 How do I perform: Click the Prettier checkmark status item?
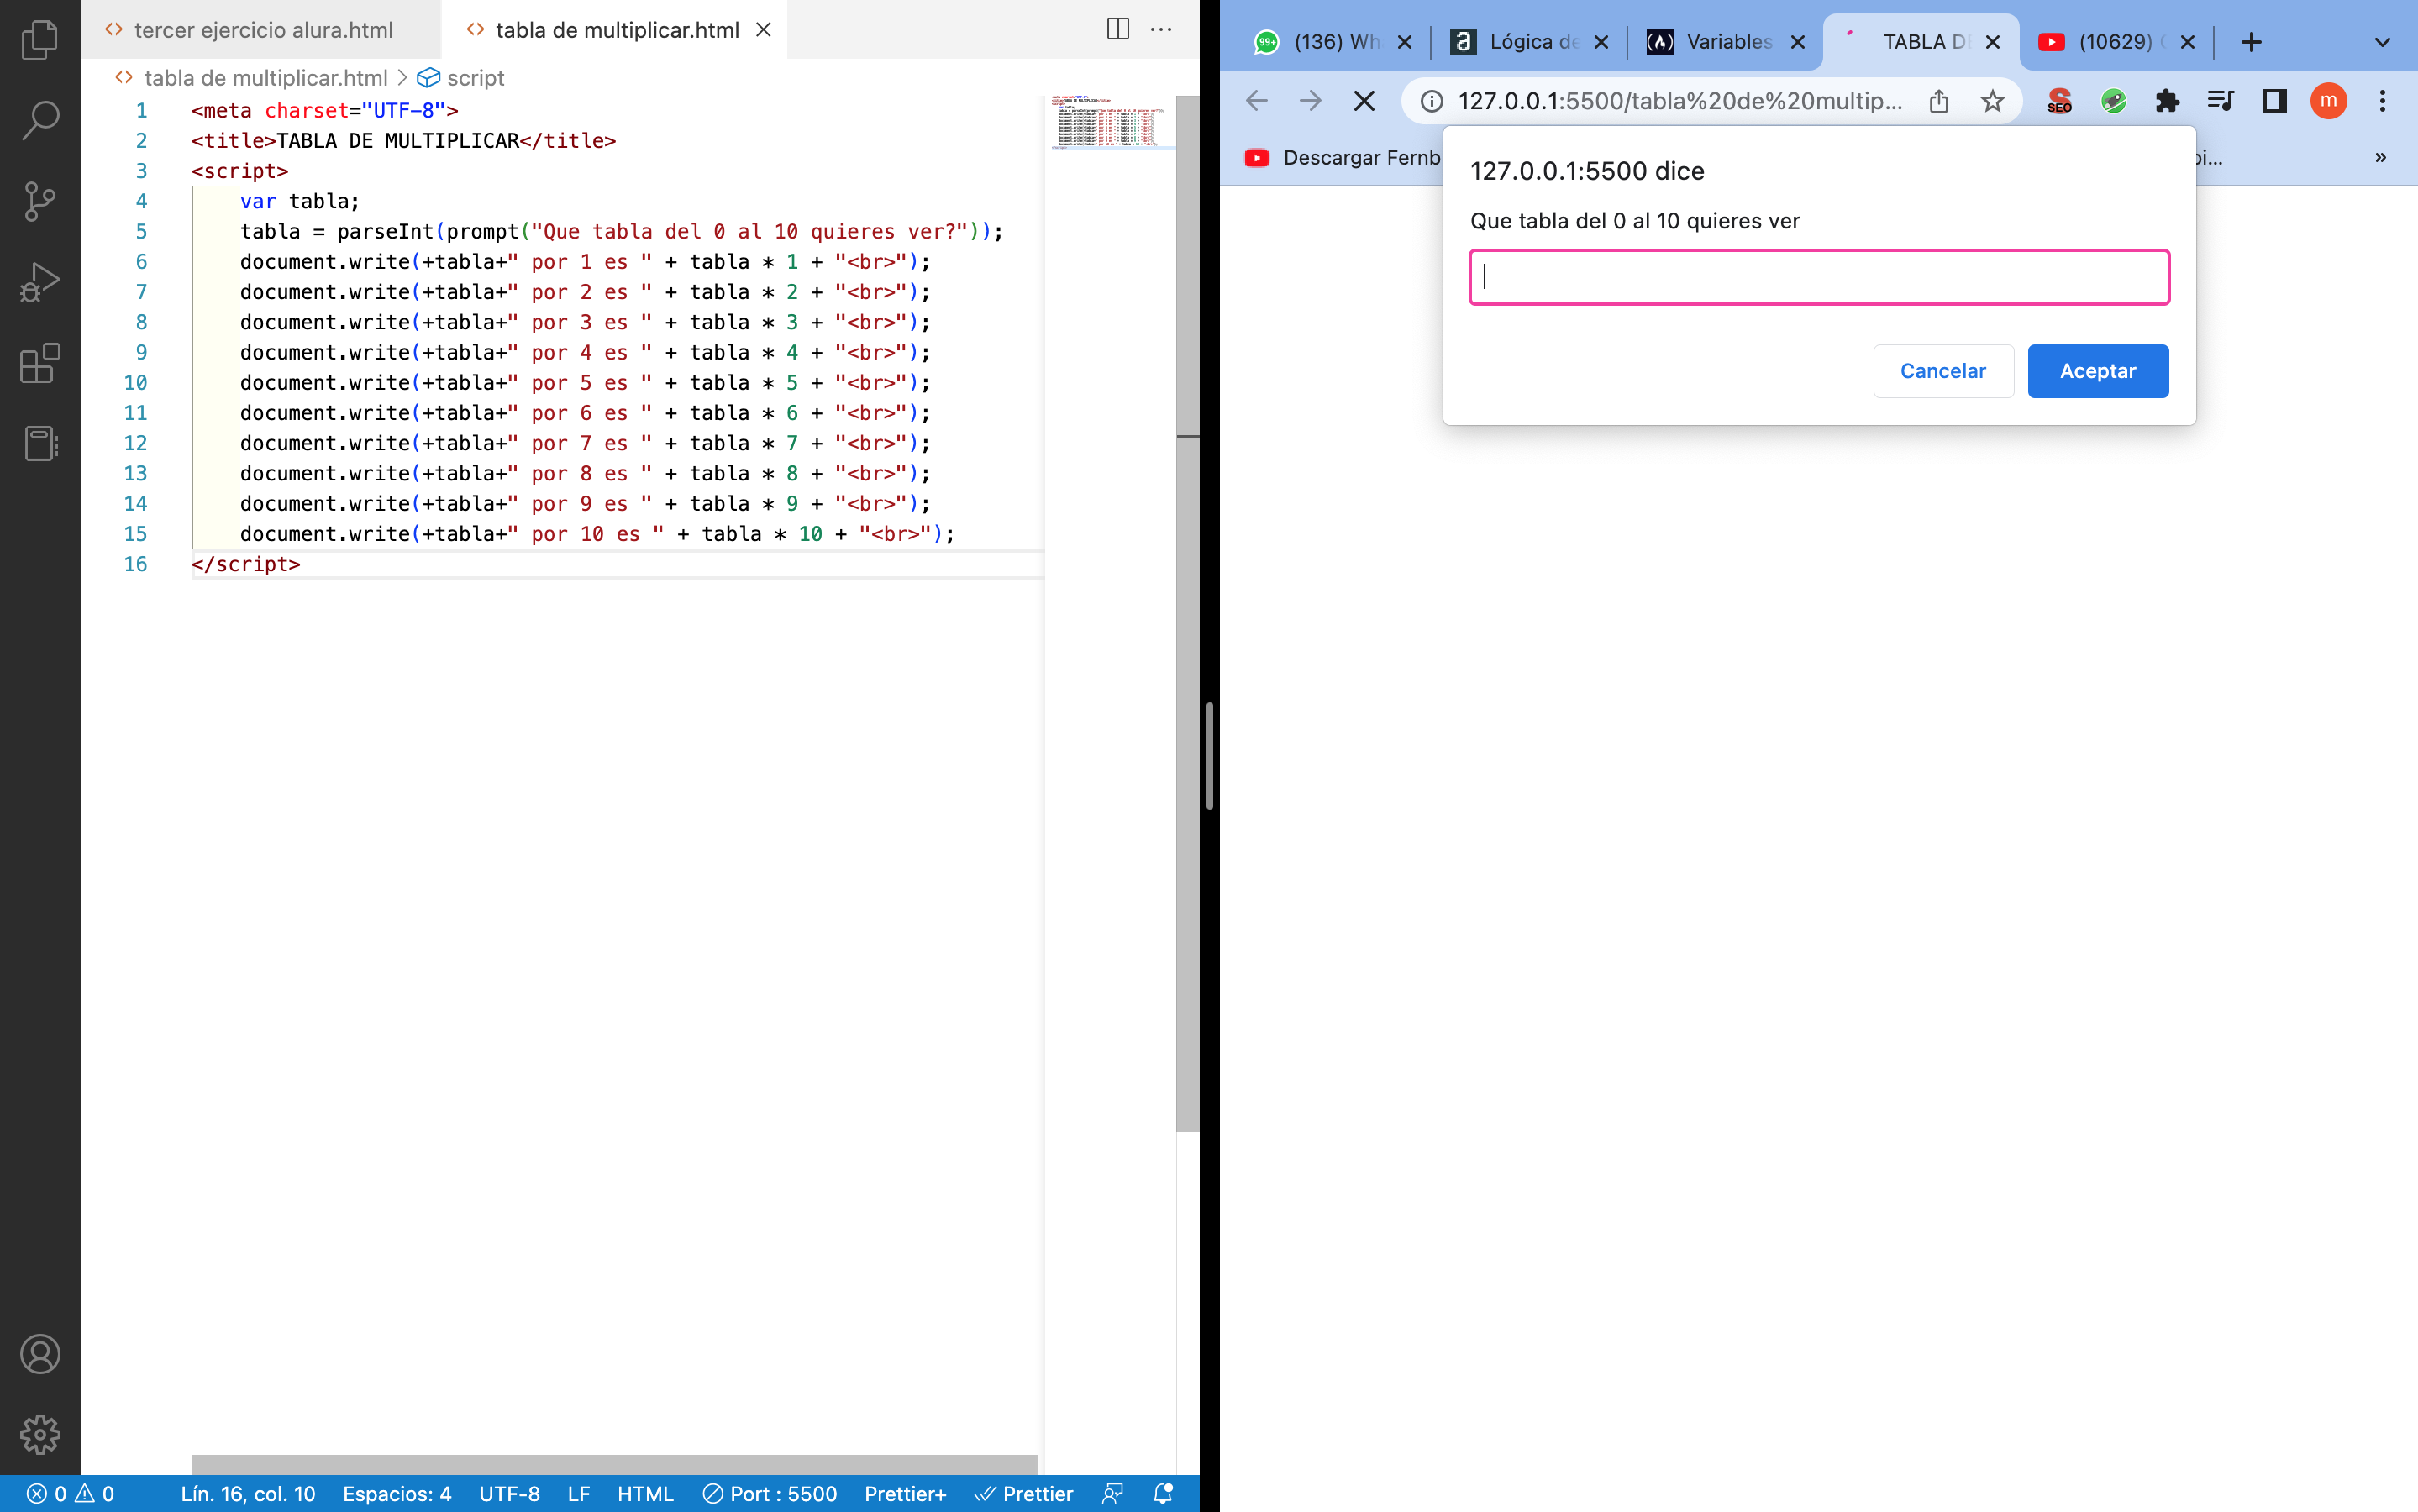pyautogui.click(x=1024, y=1493)
